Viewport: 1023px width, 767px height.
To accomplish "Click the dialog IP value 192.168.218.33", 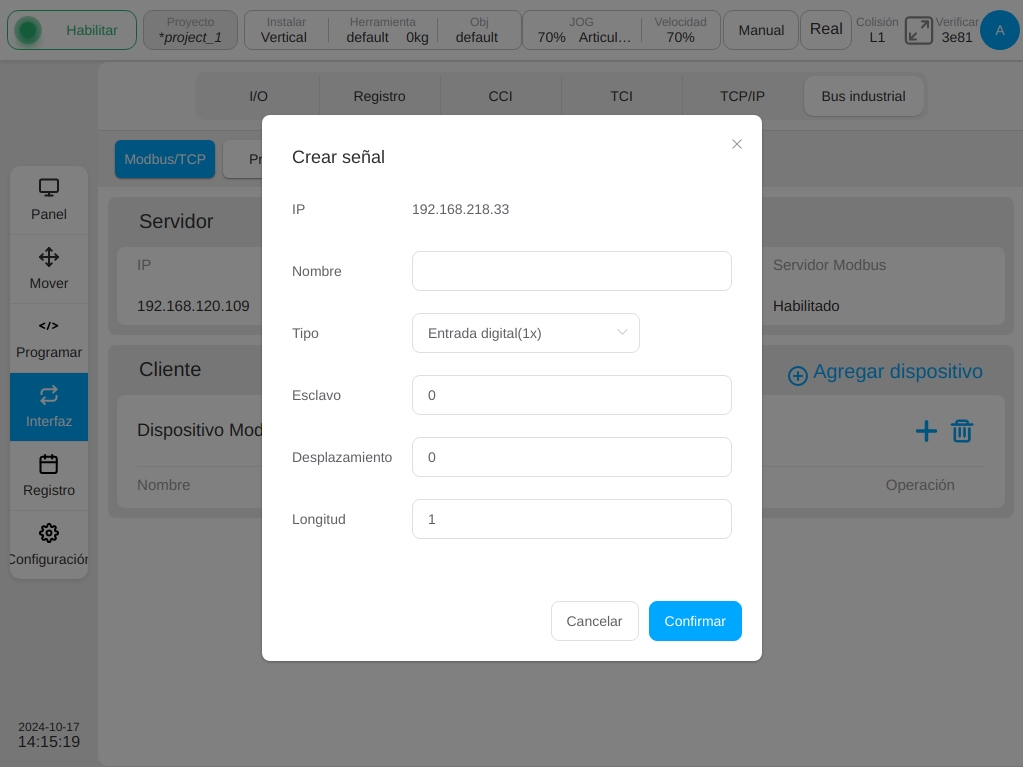I will click(461, 209).
